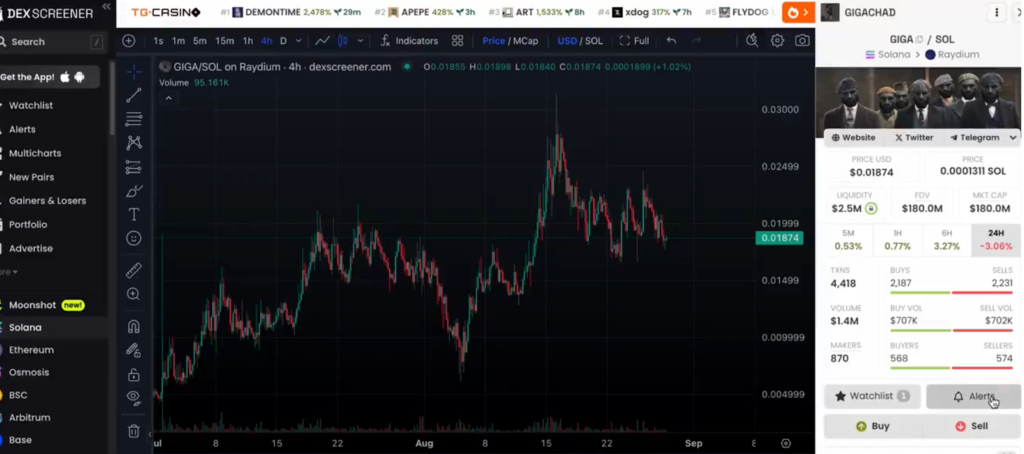Click the green Buy button
1024x454 pixels.
872,426
